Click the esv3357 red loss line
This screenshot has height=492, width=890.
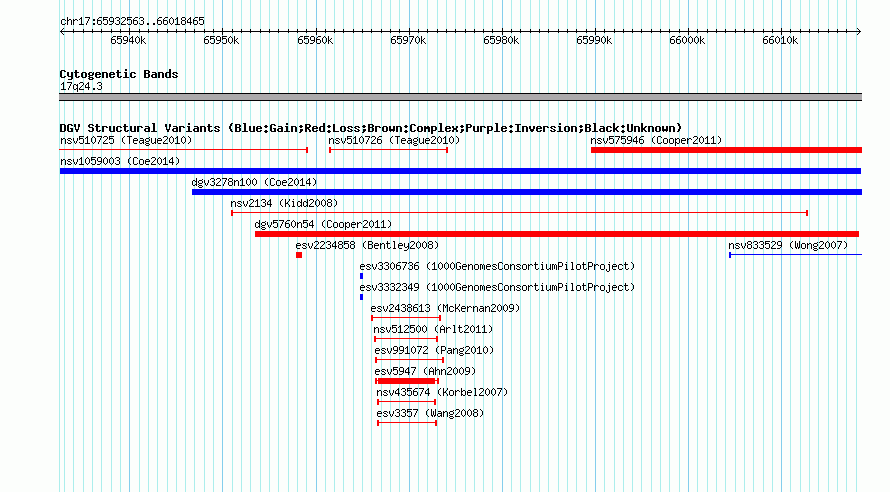point(407,423)
